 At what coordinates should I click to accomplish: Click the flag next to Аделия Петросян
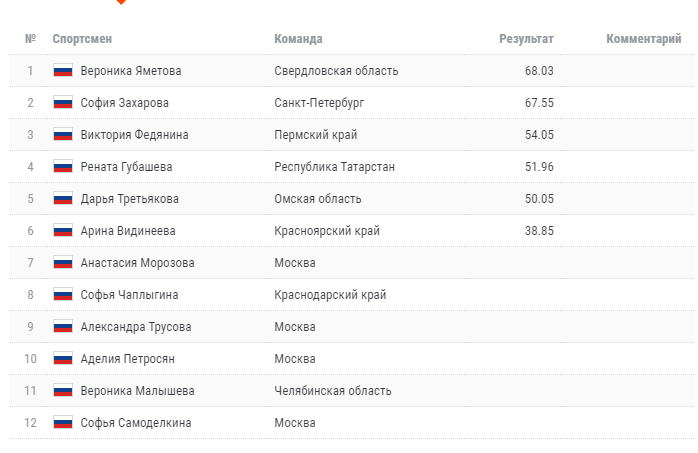63,359
